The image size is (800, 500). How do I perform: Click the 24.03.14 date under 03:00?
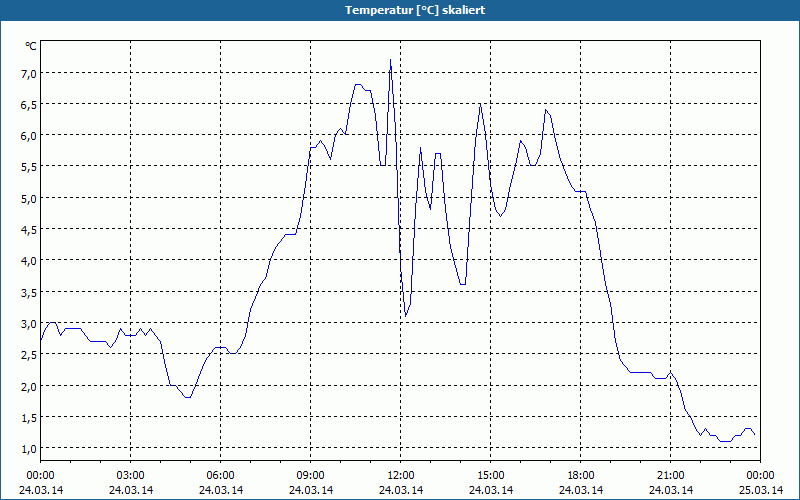coord(131,490)
